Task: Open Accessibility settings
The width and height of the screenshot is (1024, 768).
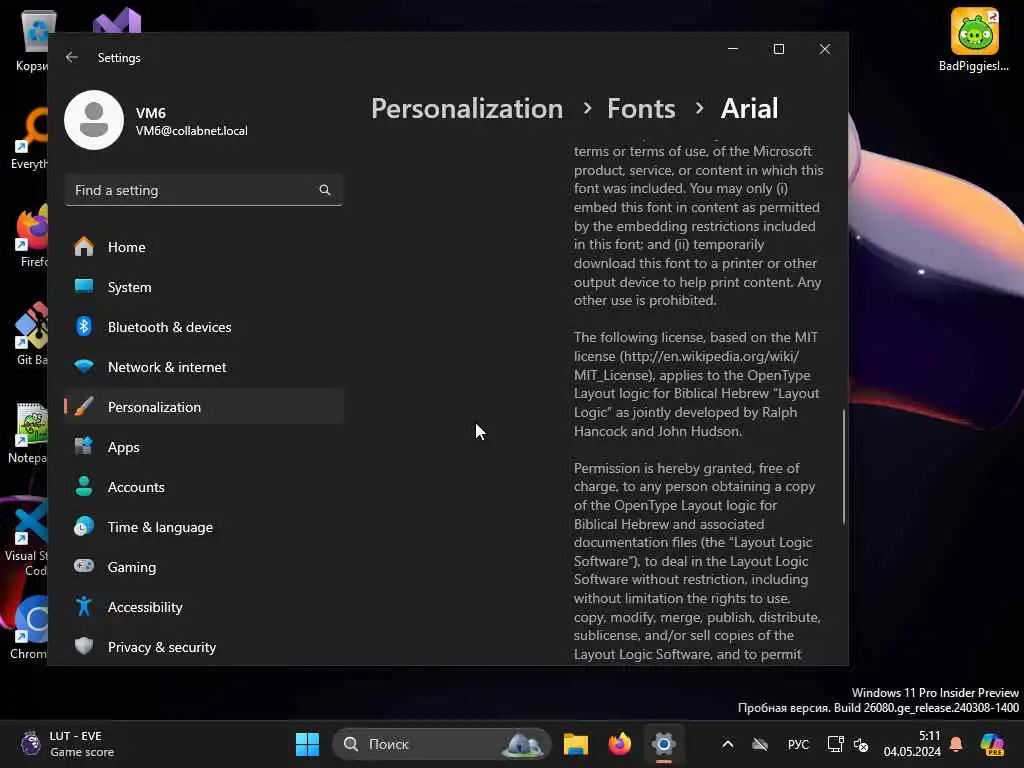Action: click(x=204, y=607)
